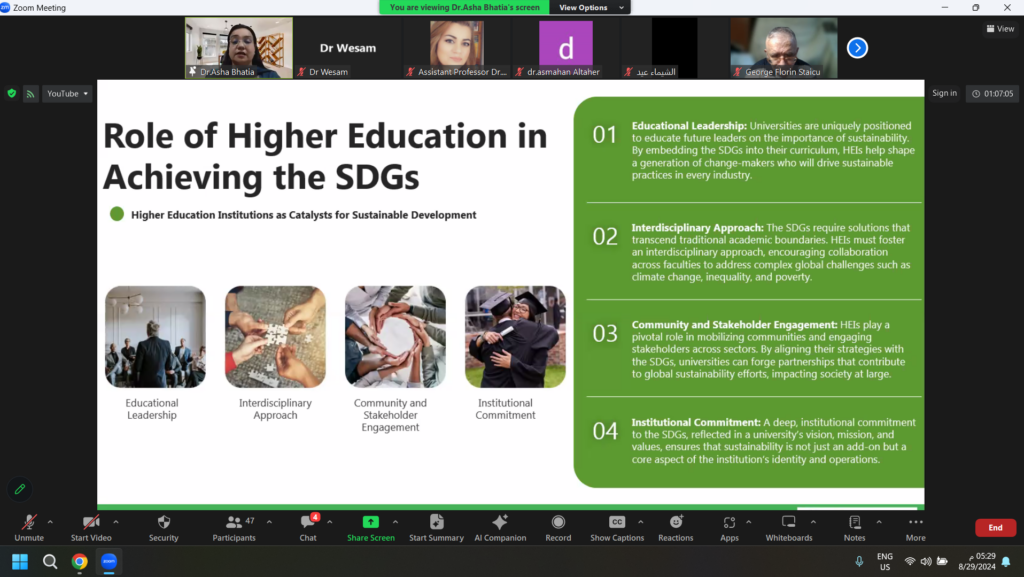Image resolution: width=1024 pixels, height=577 pixels.
Task: Select the Assistant Professor Dr participant thumbnail
Action: (456, 48)
